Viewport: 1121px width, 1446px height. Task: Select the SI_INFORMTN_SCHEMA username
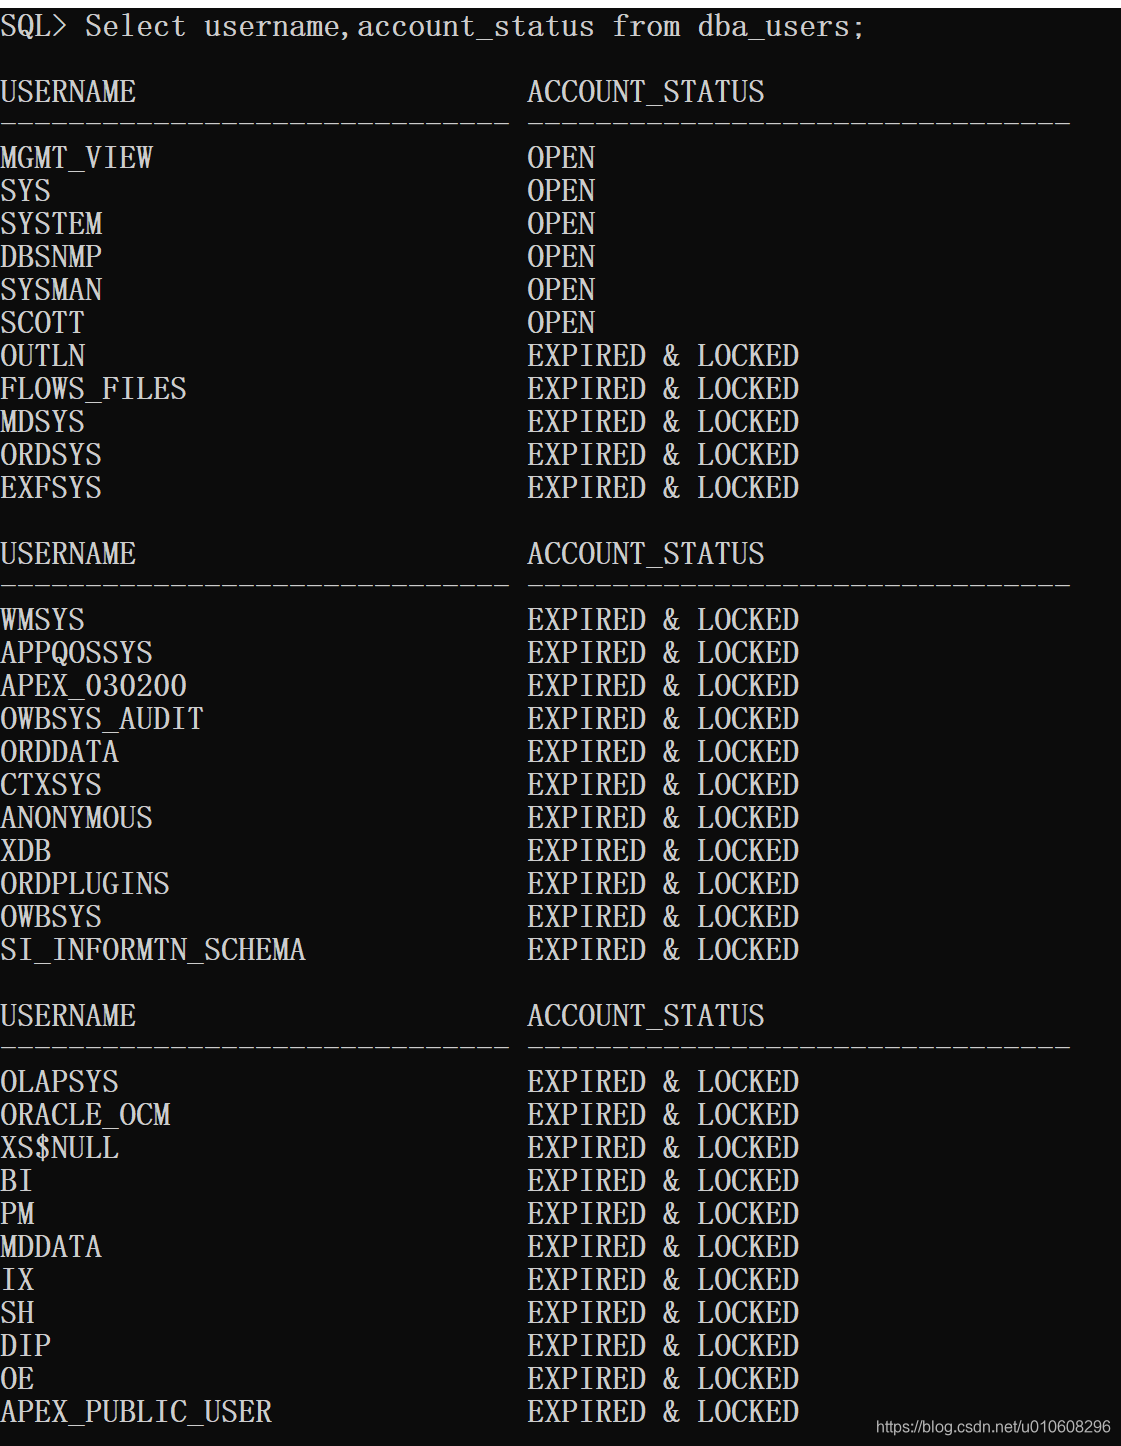(153, 950)
